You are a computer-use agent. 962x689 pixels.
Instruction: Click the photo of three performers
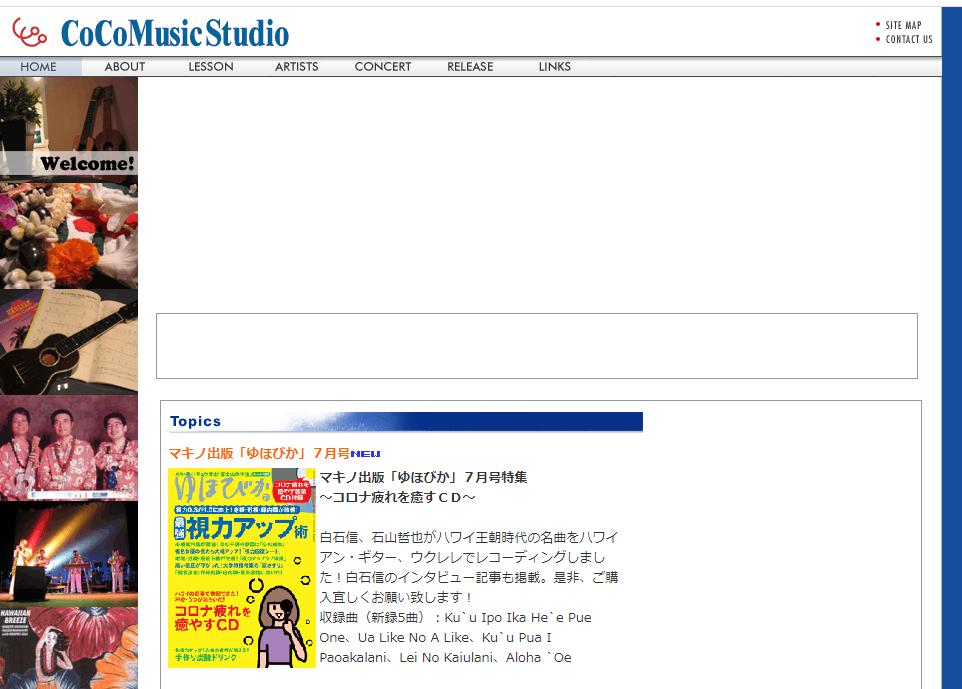tap(69, 448)
